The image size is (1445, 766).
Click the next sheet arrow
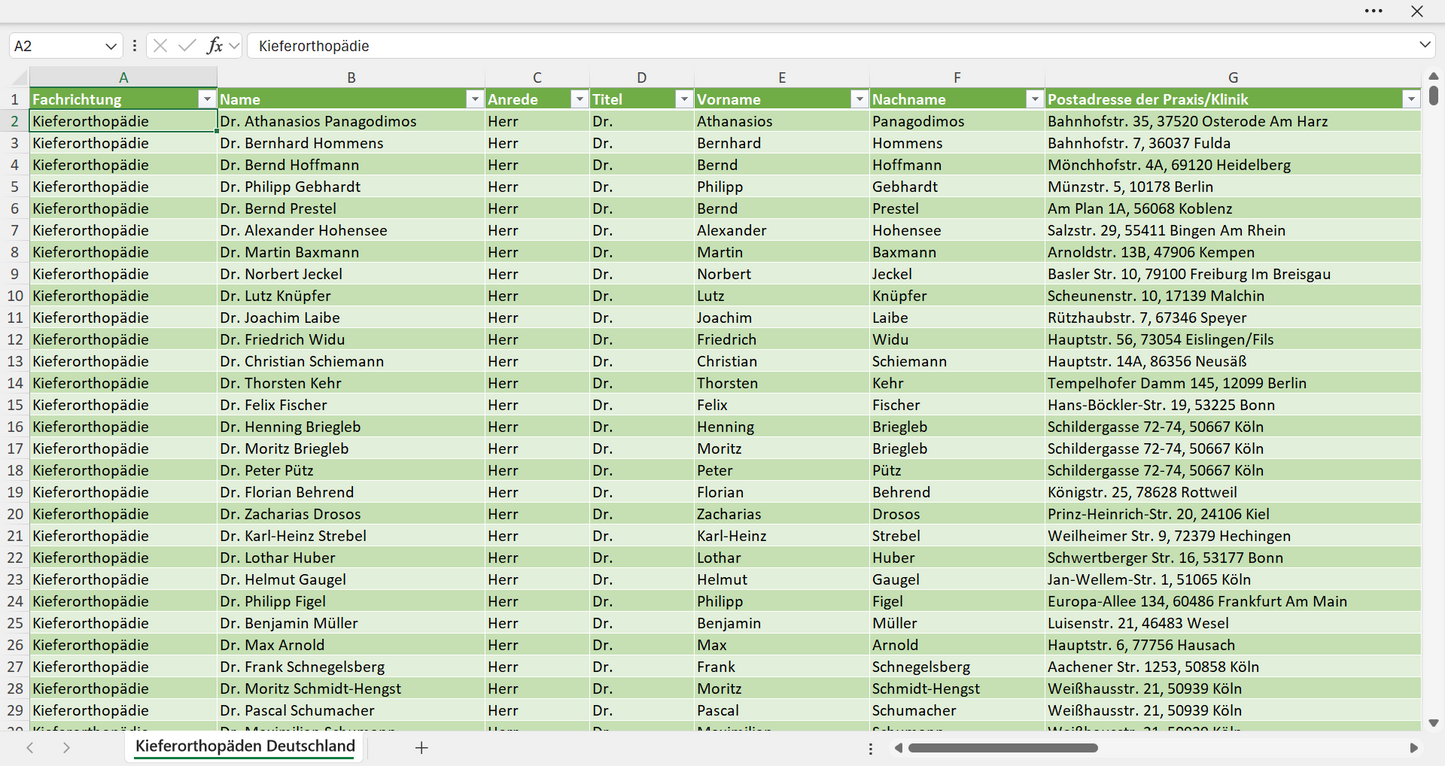66,748
